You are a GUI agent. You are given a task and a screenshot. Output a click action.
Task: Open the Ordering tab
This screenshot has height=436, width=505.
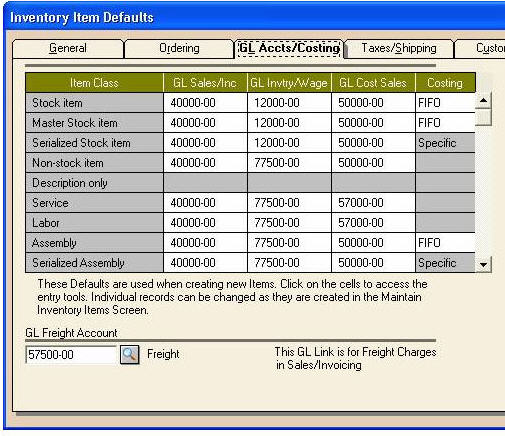click(x=179, y=48)
